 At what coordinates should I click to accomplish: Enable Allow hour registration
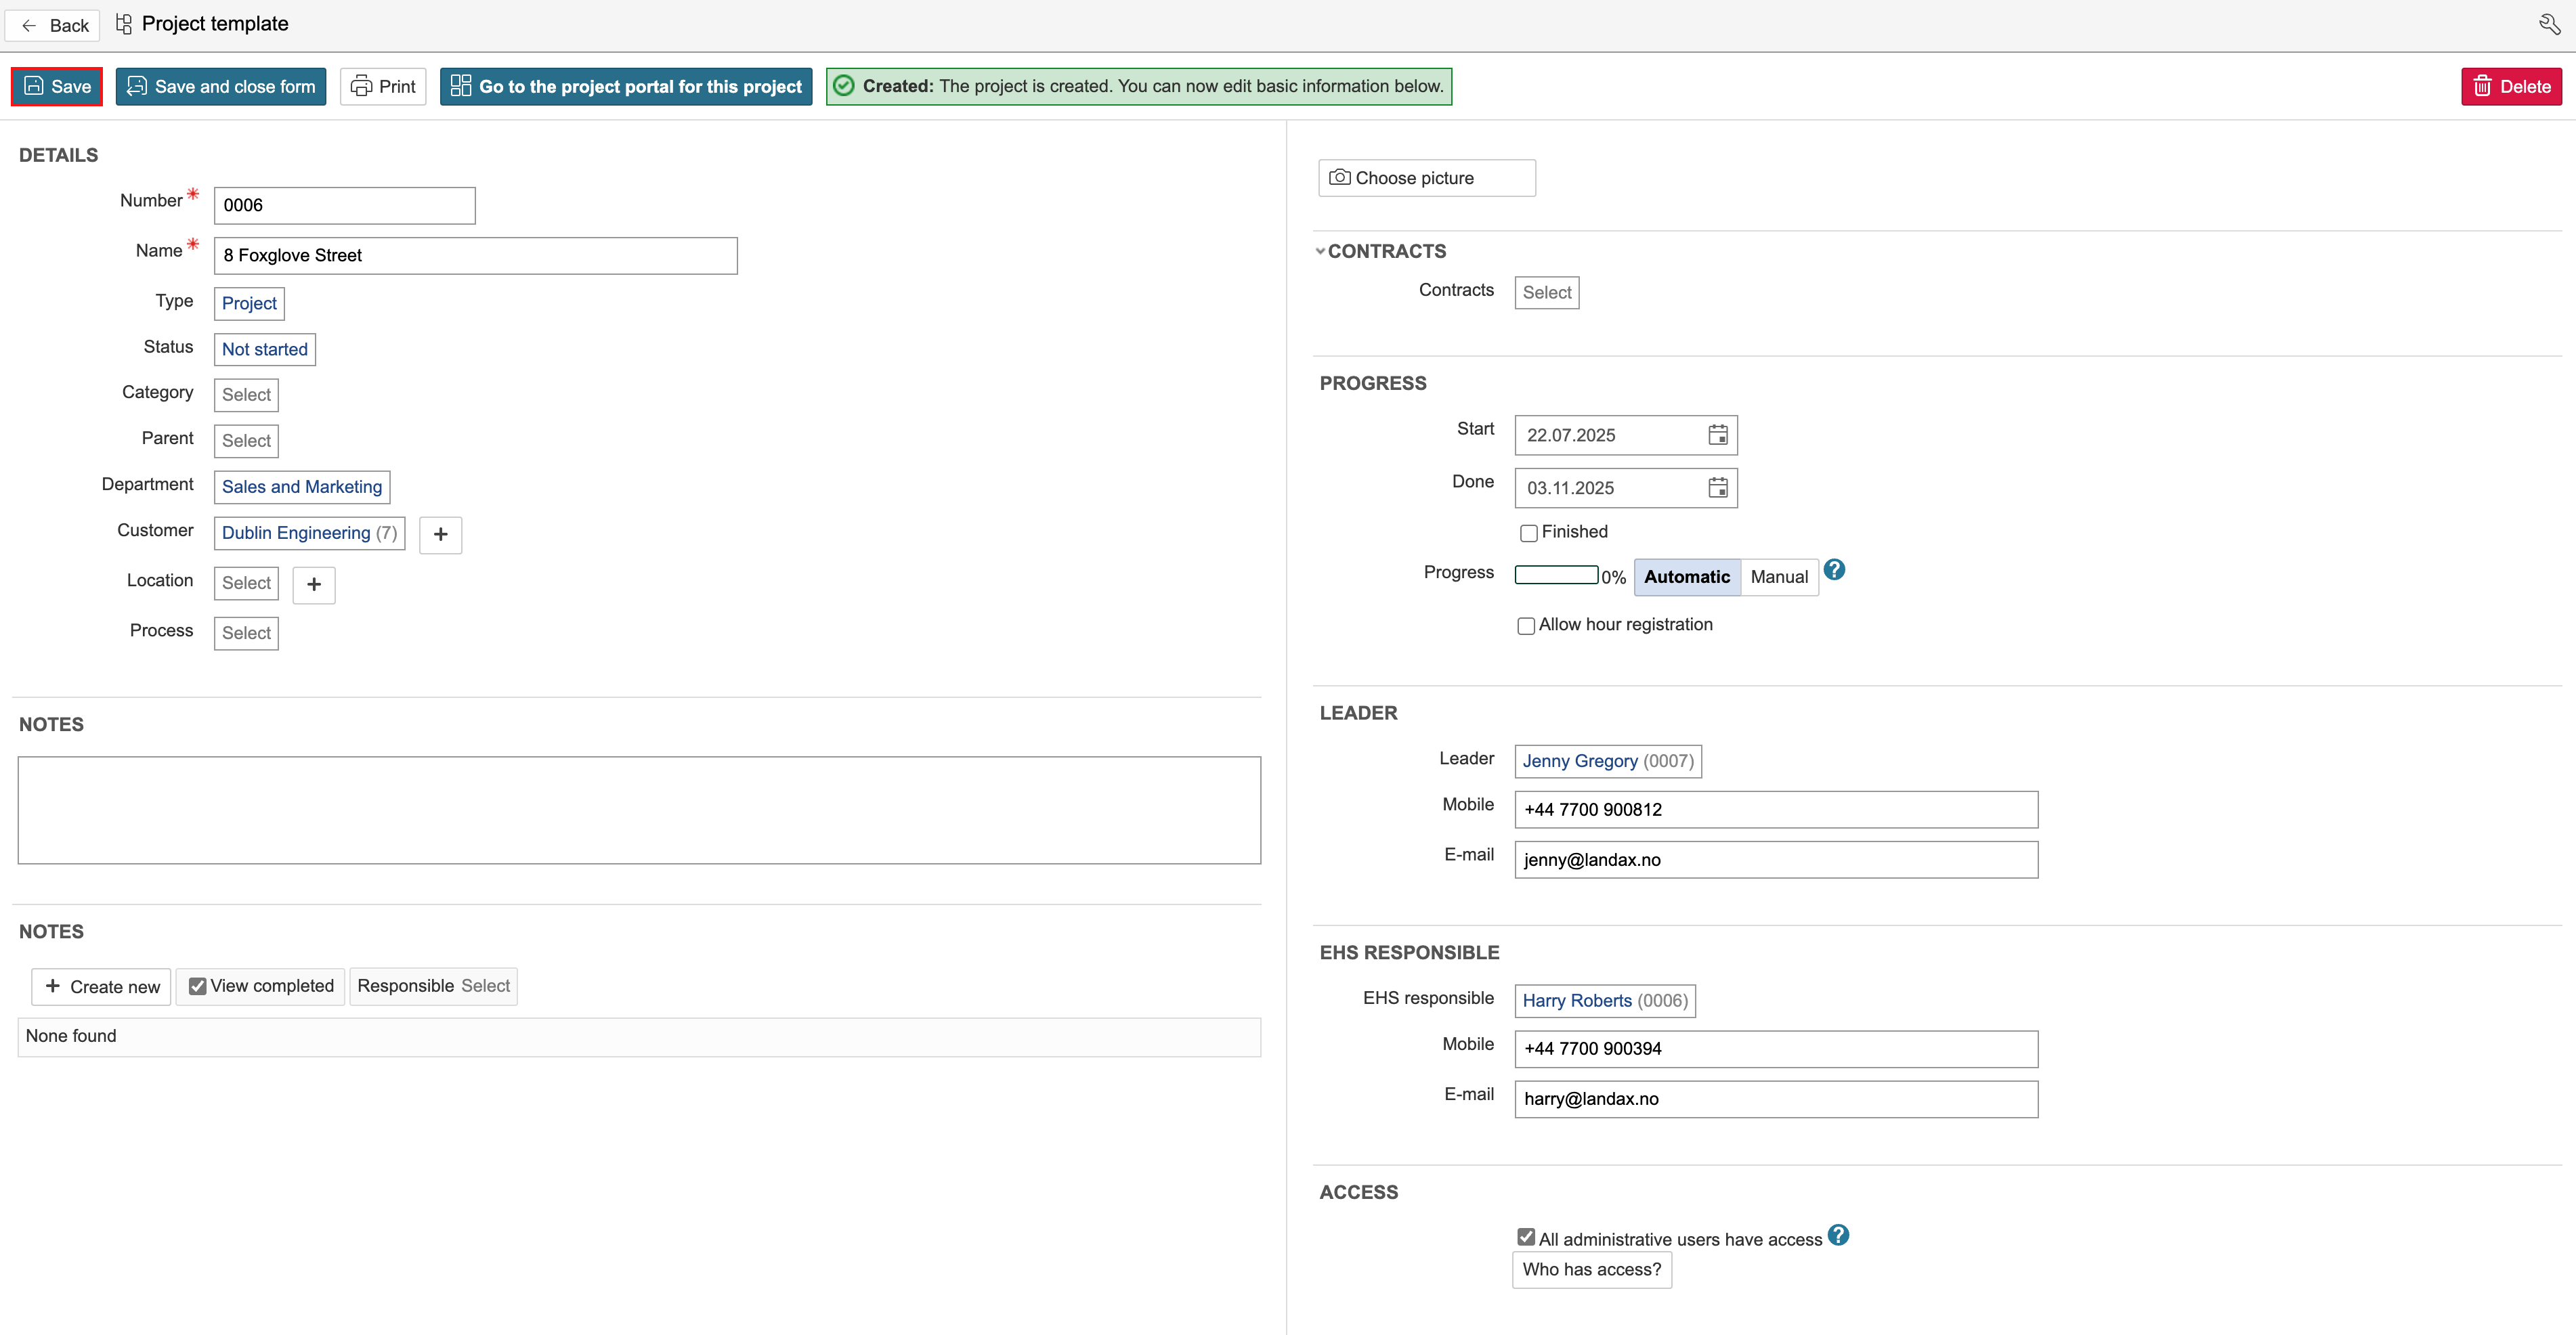(1526, 626)
